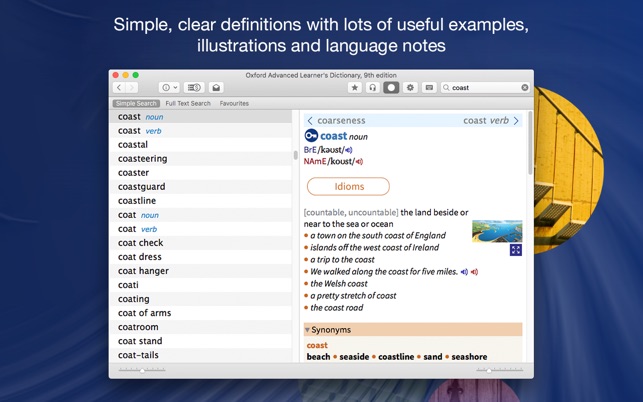Select 'coat dress' in the word list
This screenshot has width=643, height=402.
pos(201,257)
